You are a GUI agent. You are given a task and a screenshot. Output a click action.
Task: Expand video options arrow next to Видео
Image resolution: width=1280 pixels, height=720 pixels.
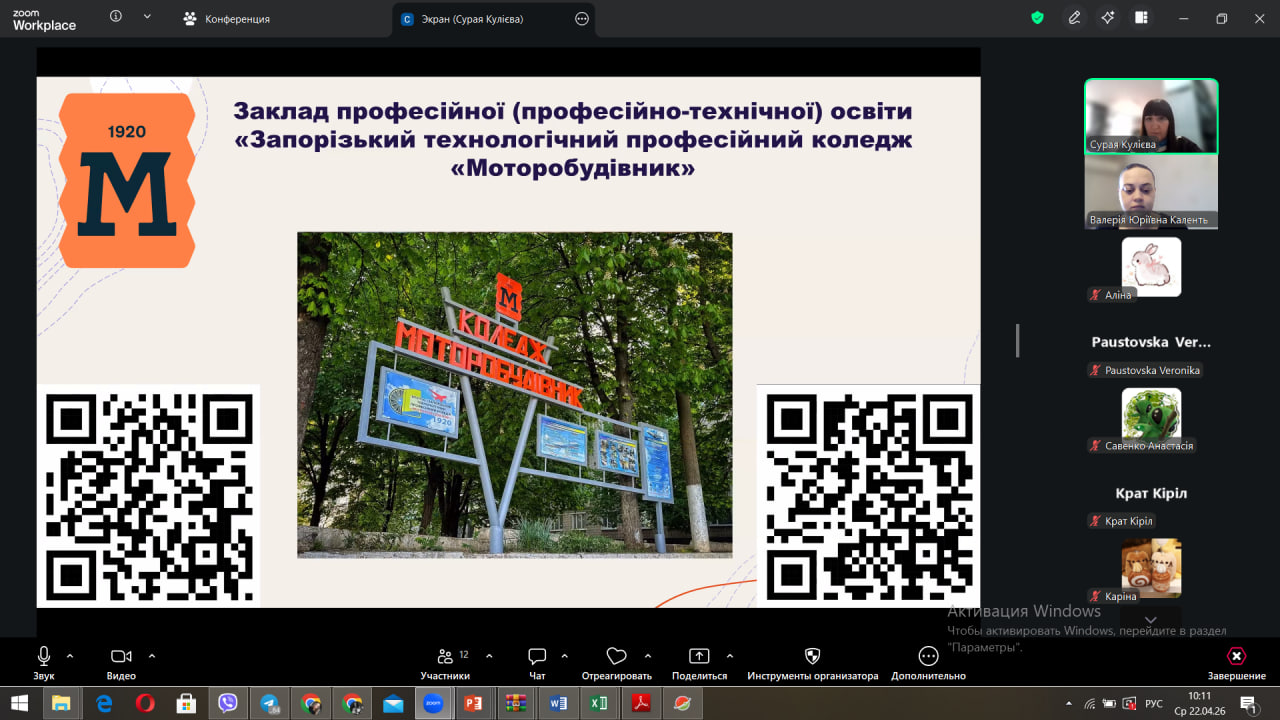pyautogui.click(x=152, y=656)
